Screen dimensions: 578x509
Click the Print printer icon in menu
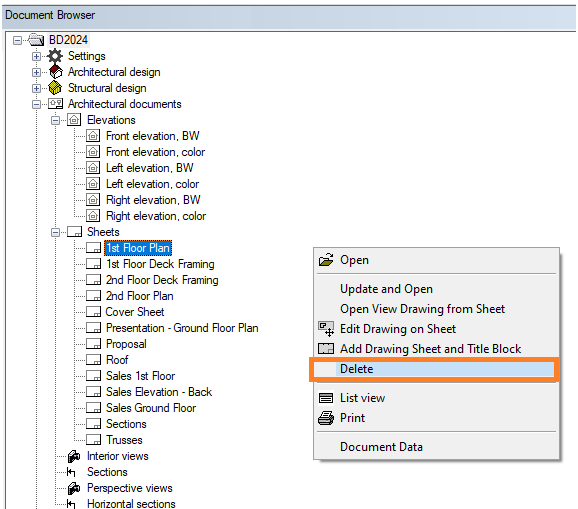326,418
